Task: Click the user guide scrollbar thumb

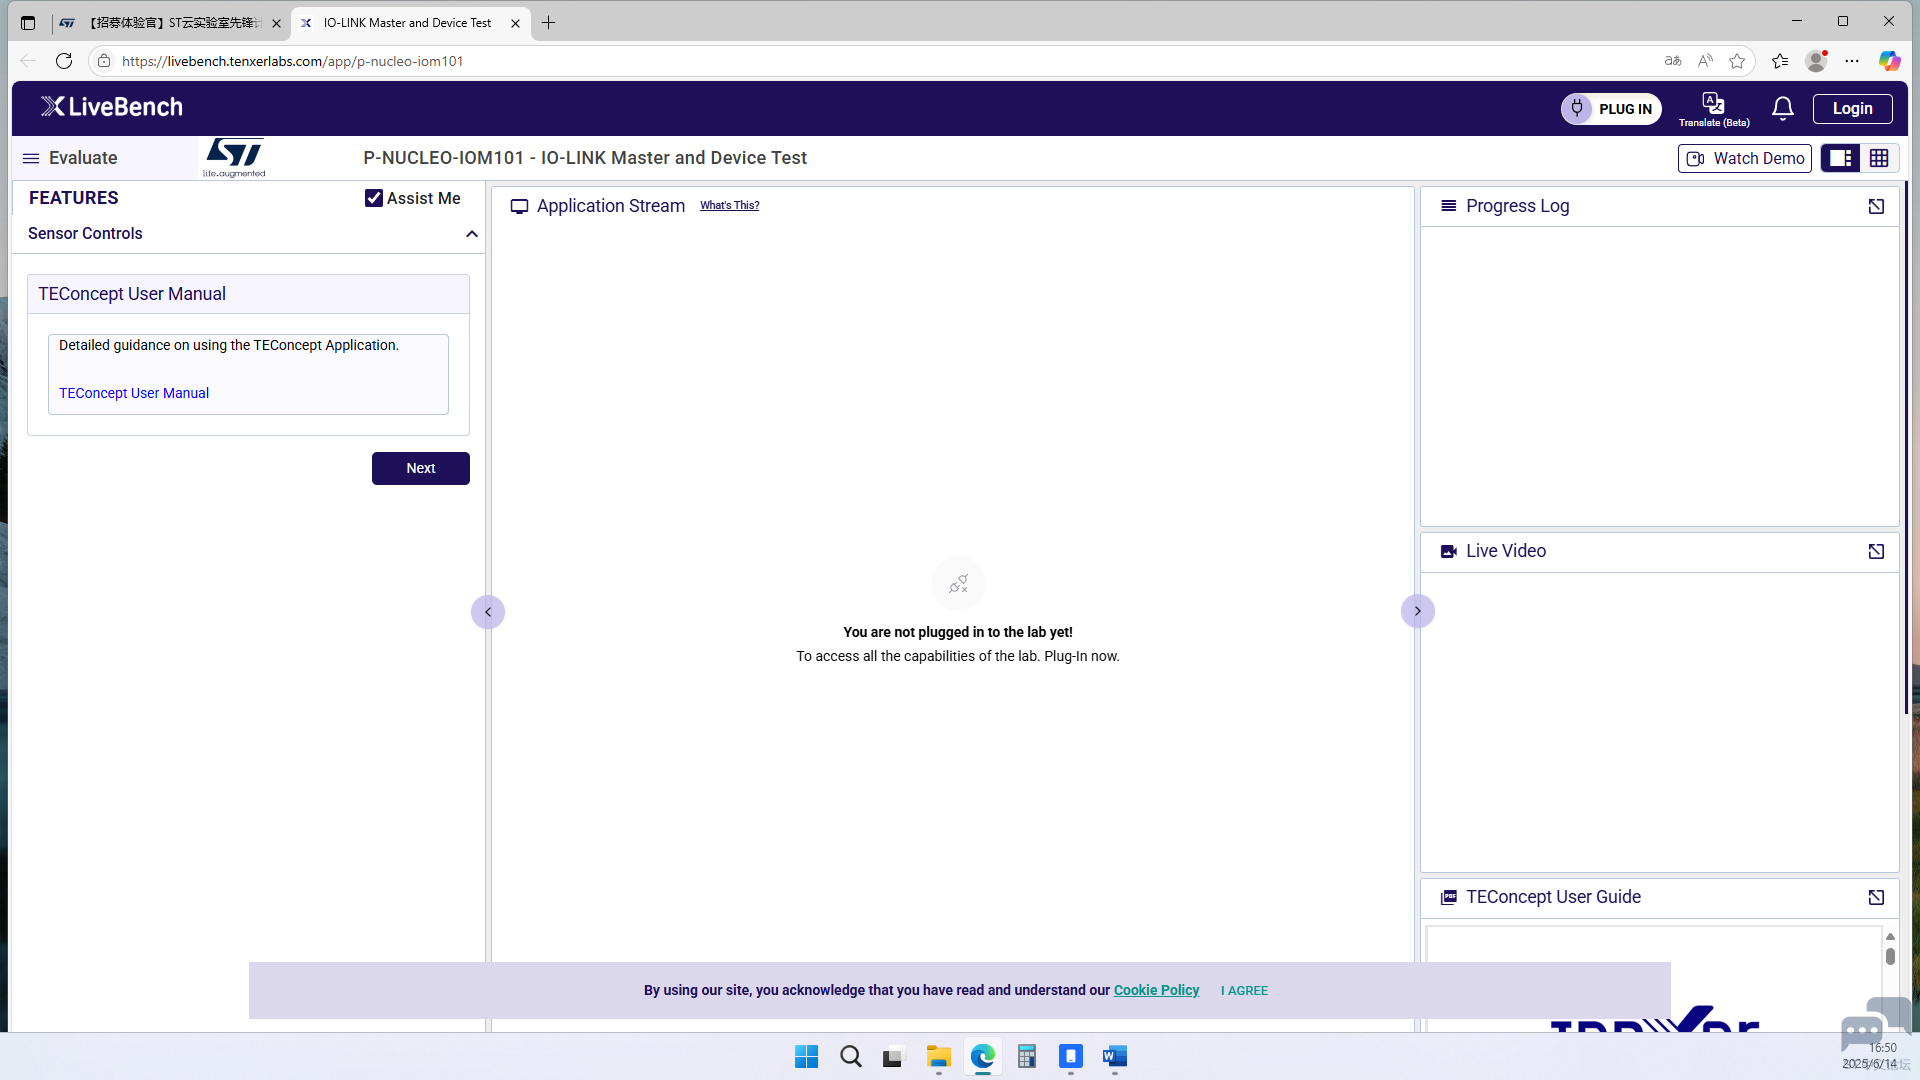Action: [1890, 956]
